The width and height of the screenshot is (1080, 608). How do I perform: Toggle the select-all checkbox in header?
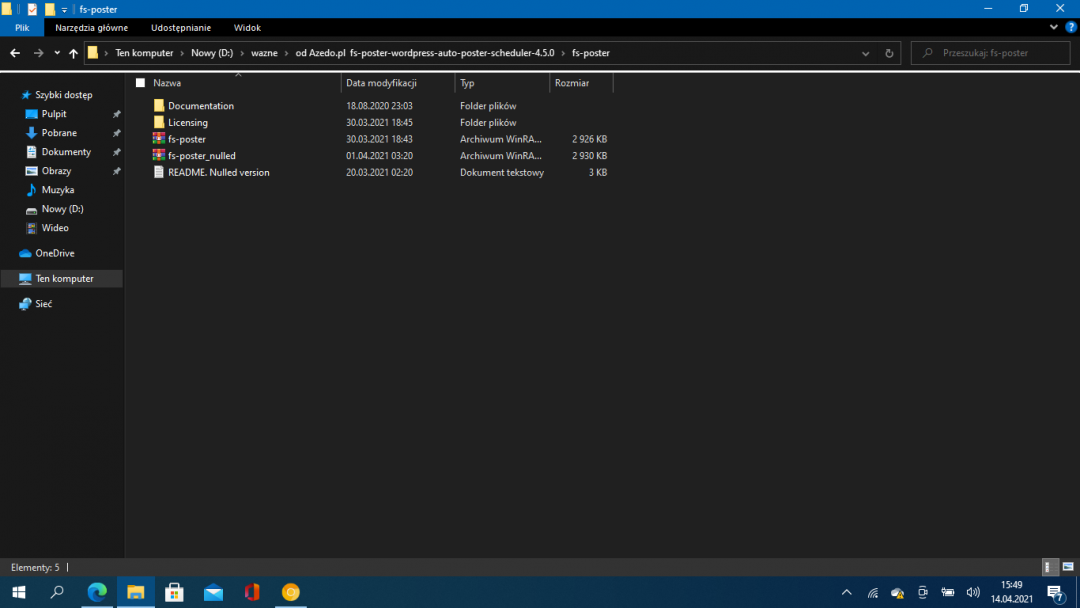coord(140,83)
